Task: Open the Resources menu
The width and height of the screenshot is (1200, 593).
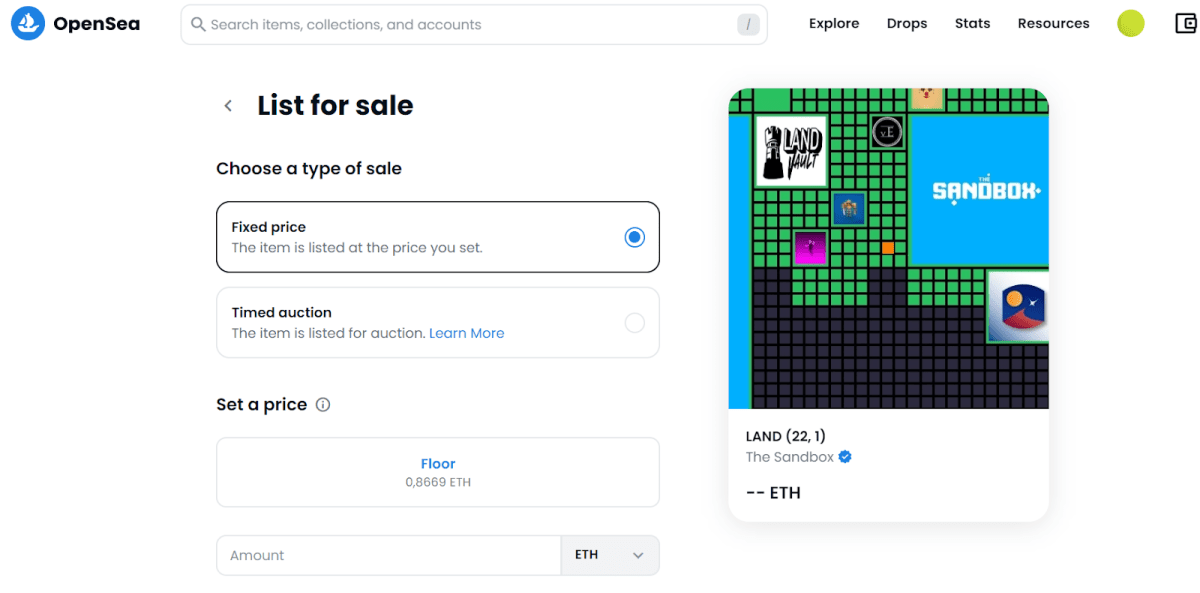Action: tap(1053, 24)
